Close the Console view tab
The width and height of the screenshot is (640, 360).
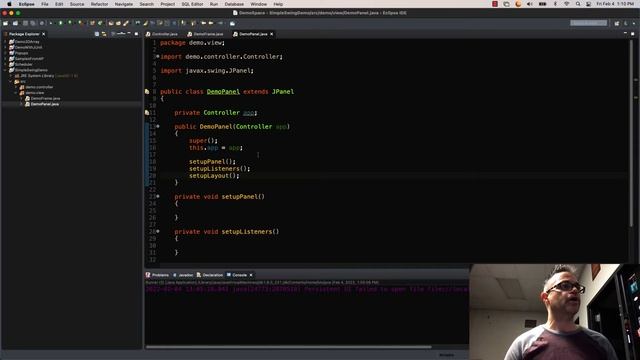coord(251,275)
